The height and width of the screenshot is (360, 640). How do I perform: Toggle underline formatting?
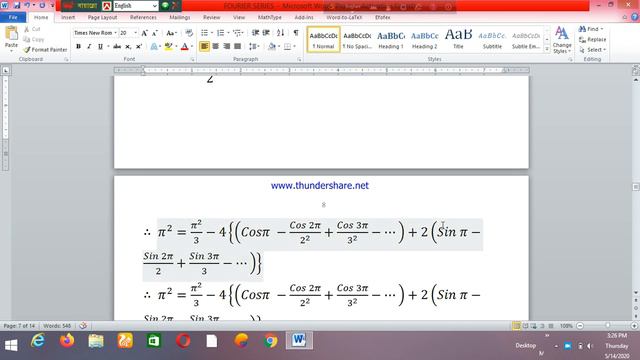click(100, 47)
